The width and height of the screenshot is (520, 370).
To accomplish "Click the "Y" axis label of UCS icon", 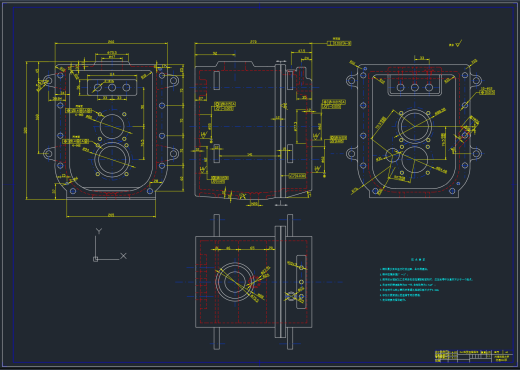I will coord(99,231).
